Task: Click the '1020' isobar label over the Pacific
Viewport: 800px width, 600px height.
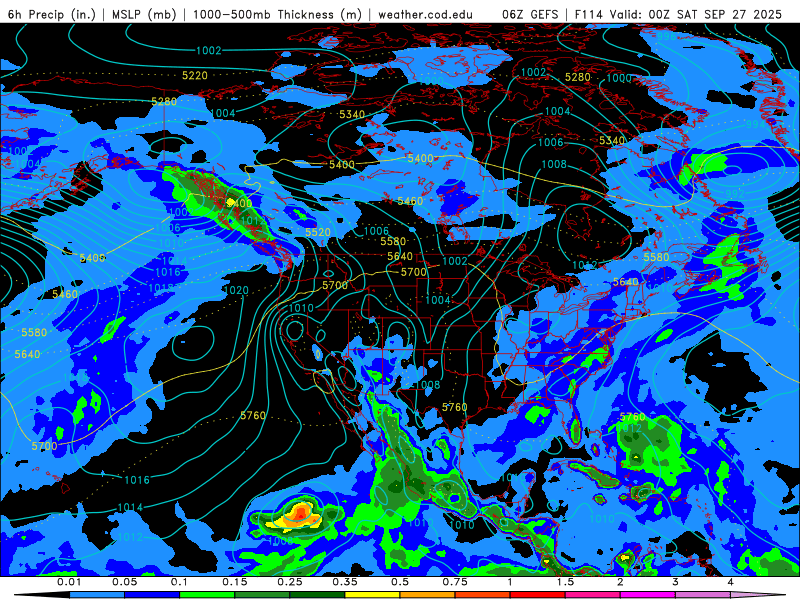Action: point(236,290)
